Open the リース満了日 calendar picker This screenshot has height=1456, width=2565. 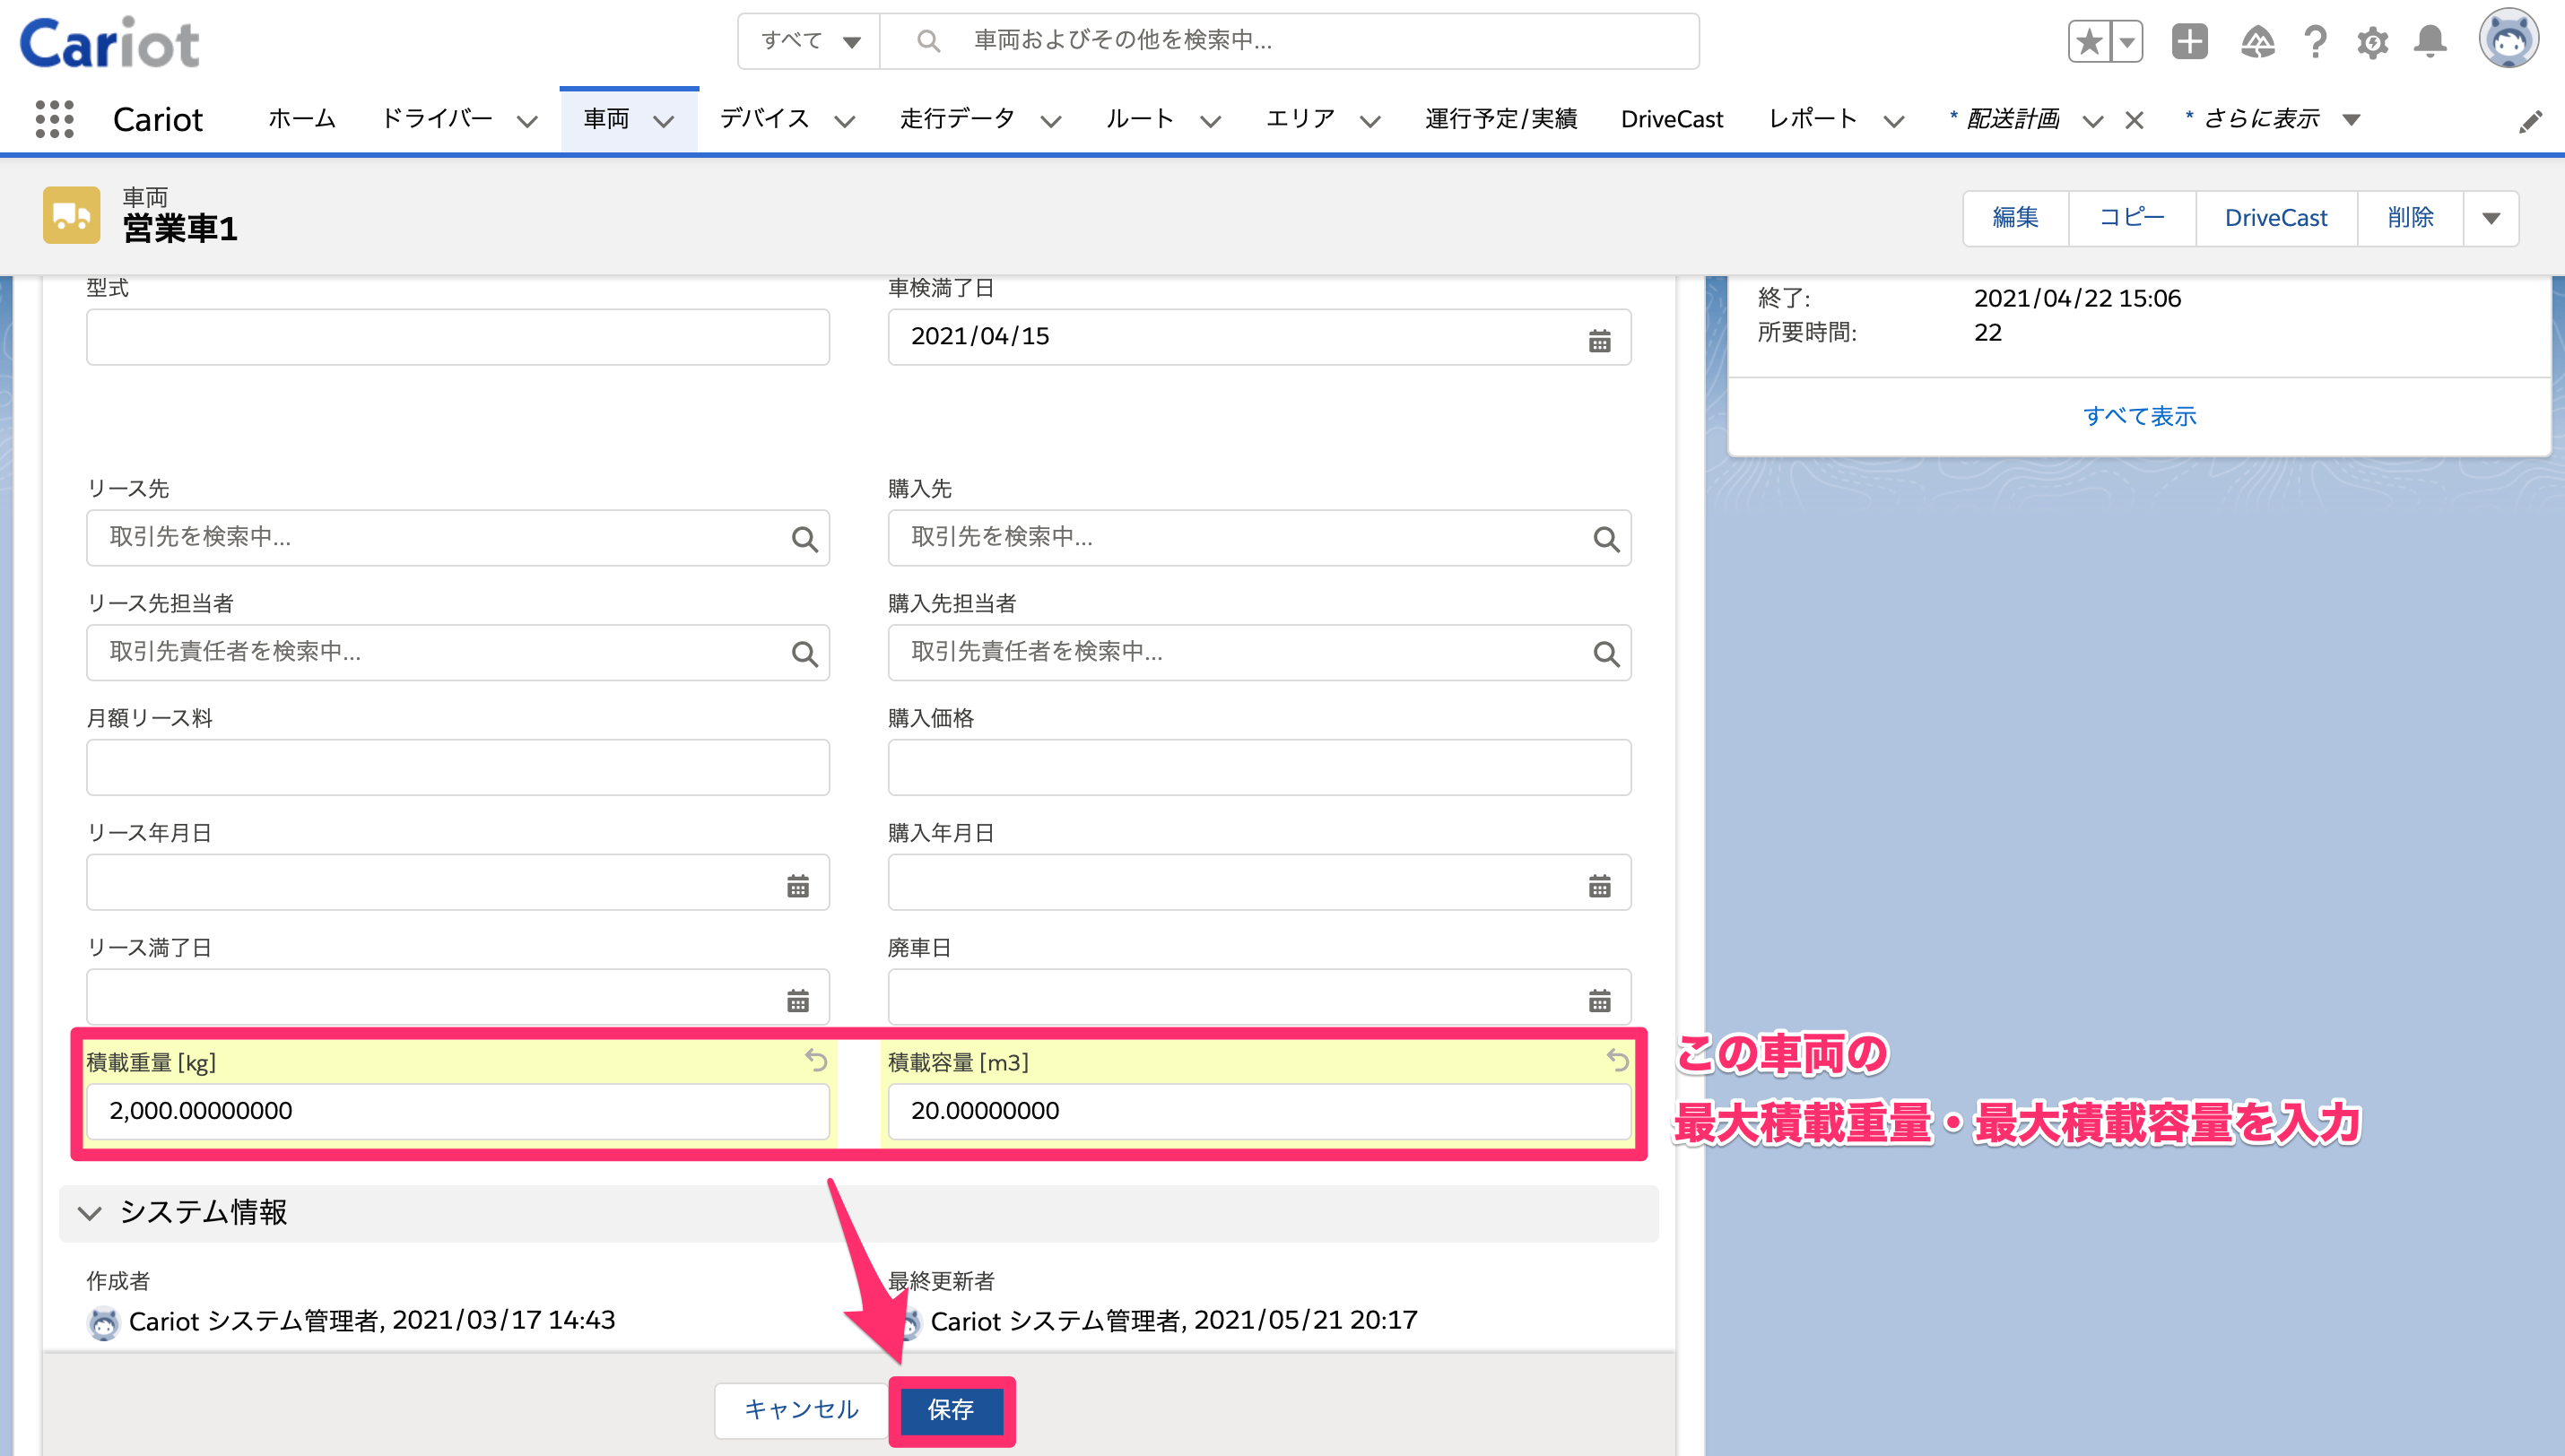pyautogui.click(x=797, y=1000)
